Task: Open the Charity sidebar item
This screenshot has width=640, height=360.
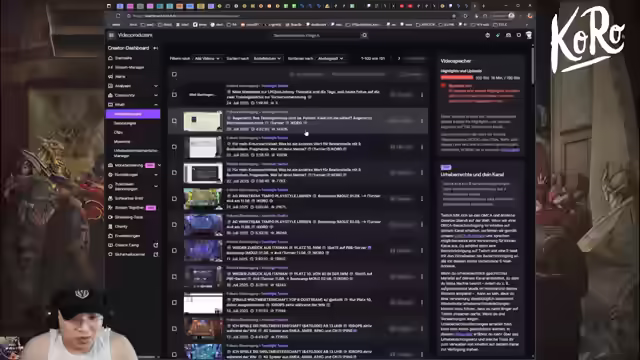Action: 121,227
